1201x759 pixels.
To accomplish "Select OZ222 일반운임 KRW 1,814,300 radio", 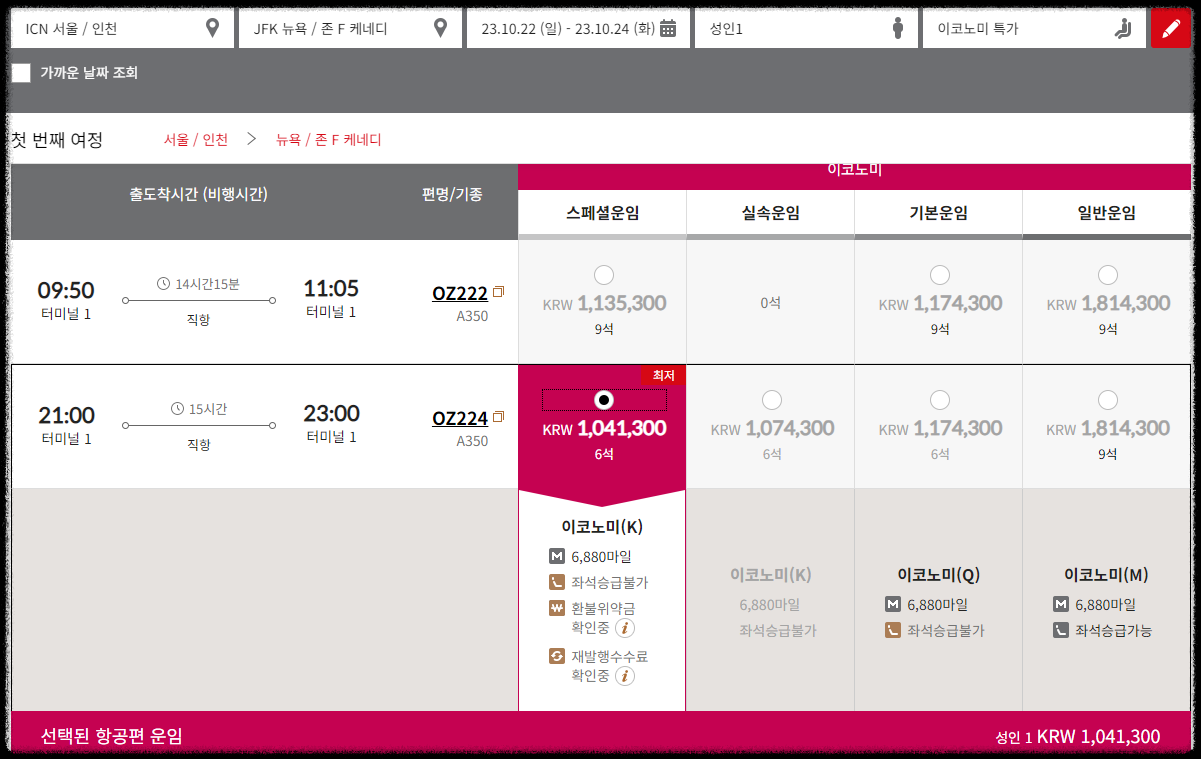I will [x=1107, y=275].
